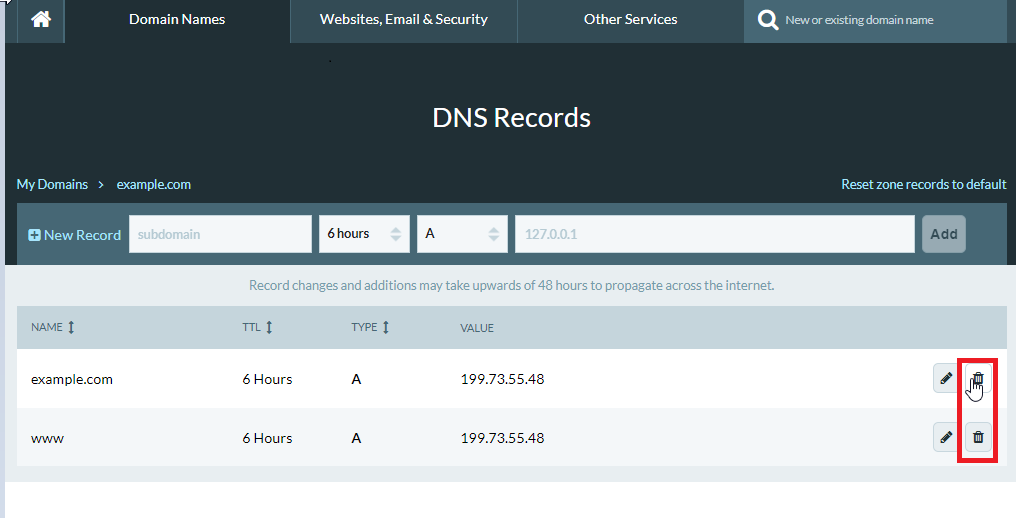Click the plus icon beside New Record

34,235
